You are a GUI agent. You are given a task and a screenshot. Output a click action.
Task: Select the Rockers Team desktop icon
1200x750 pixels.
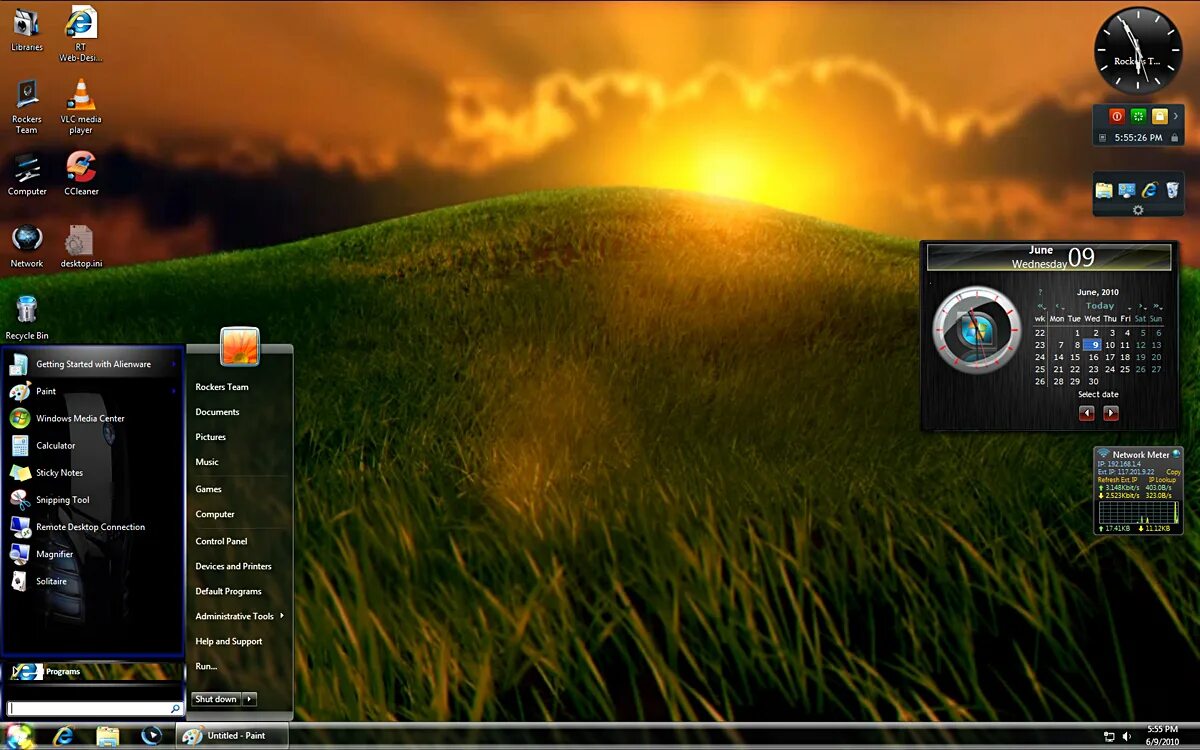pos(27,106)
